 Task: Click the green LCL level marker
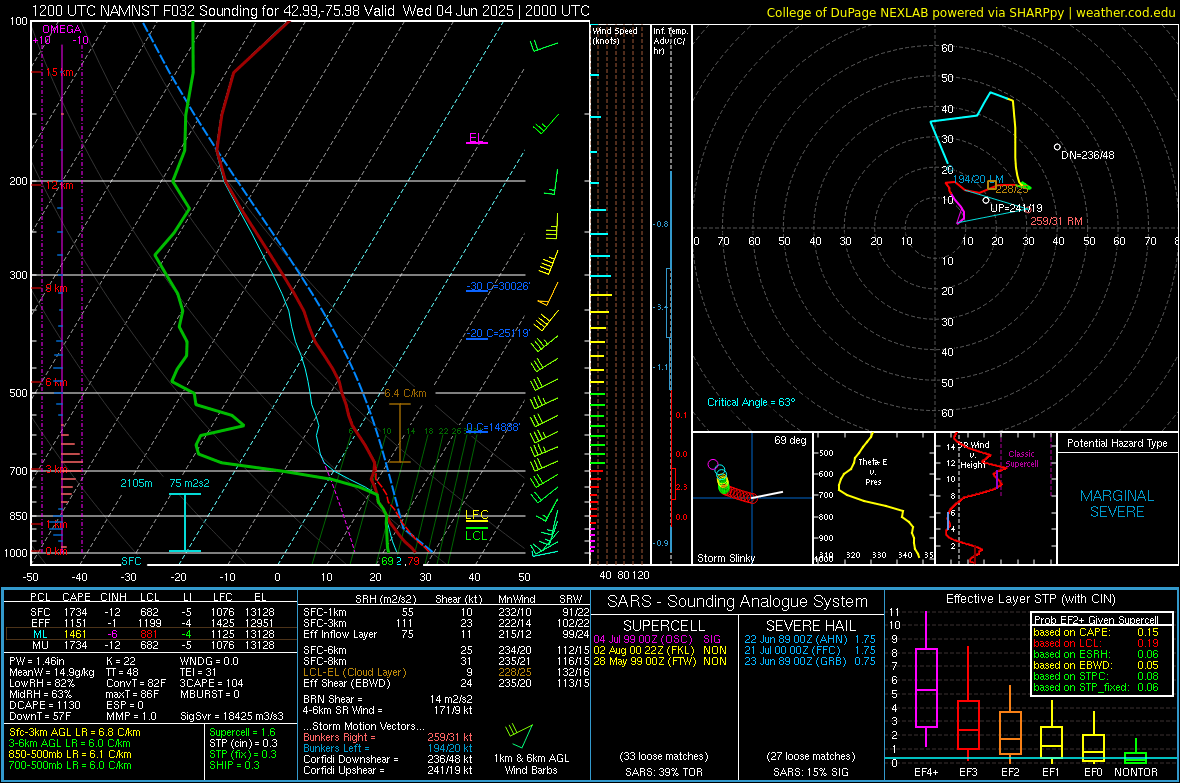point(476,535)
